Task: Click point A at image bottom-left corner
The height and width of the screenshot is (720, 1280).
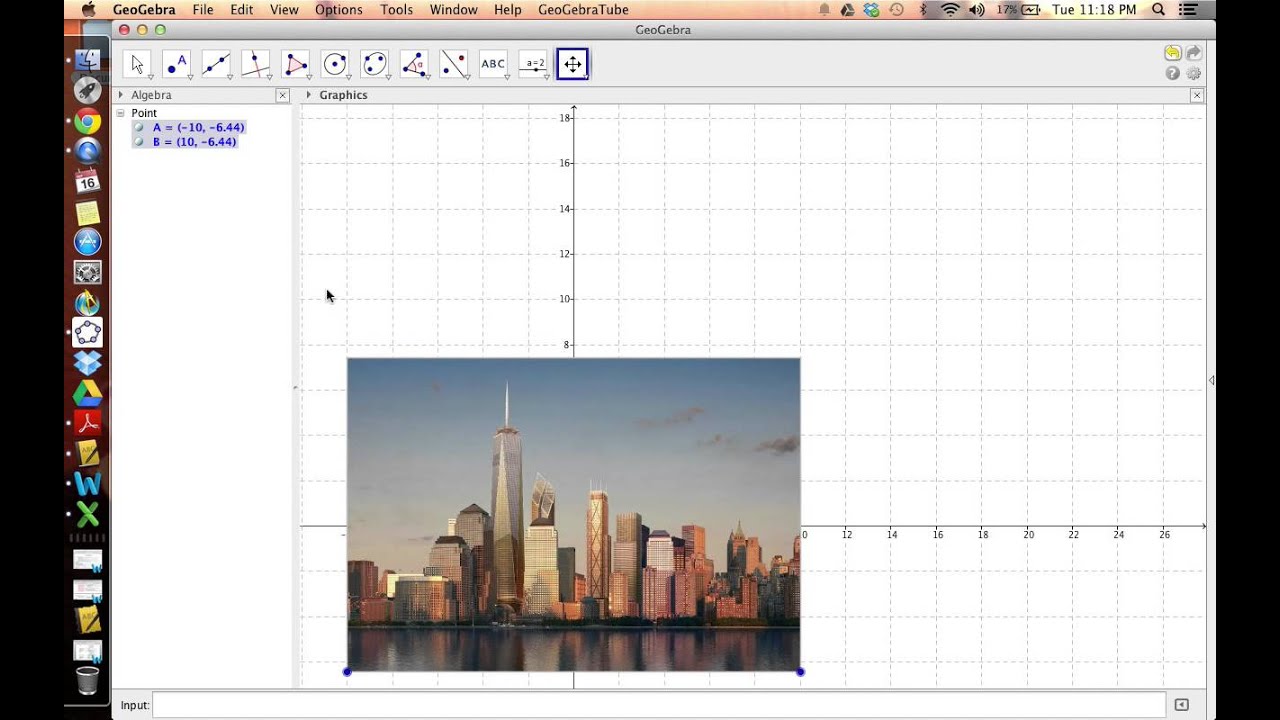Action: point(347,672)
